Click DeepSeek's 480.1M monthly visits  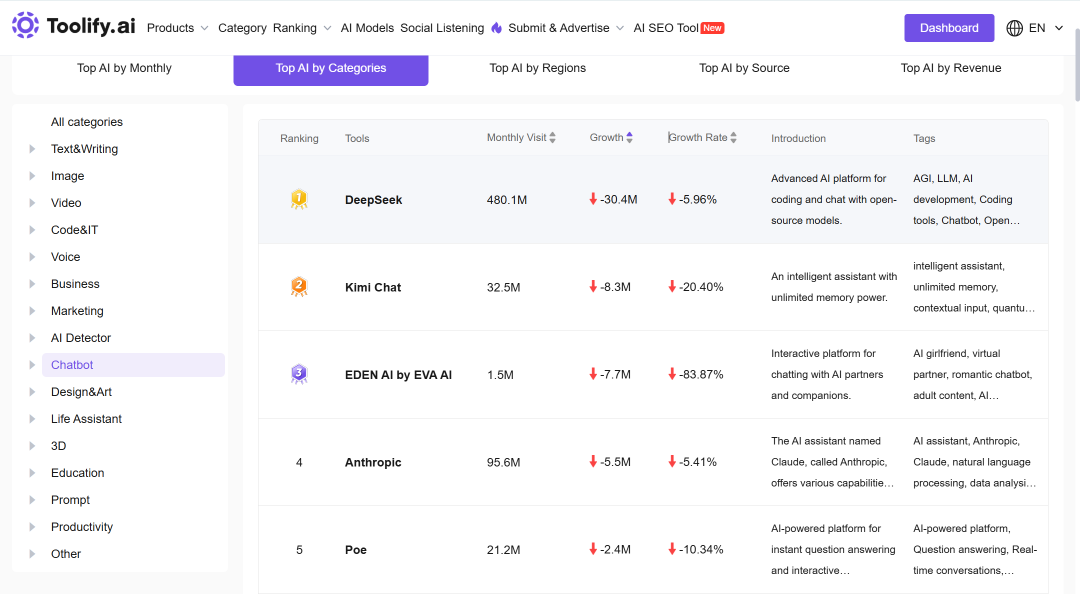coord(507,200)
